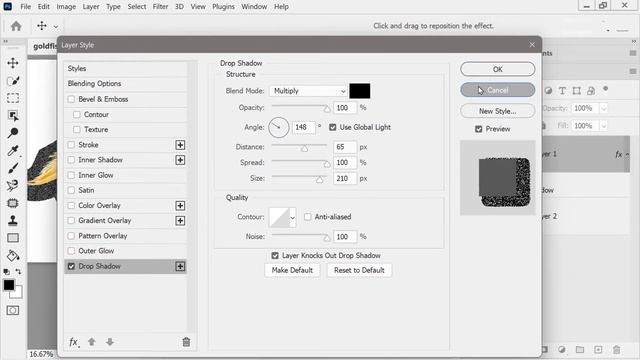
Task: Select the Object Selection tool
Action: point(13,116)
